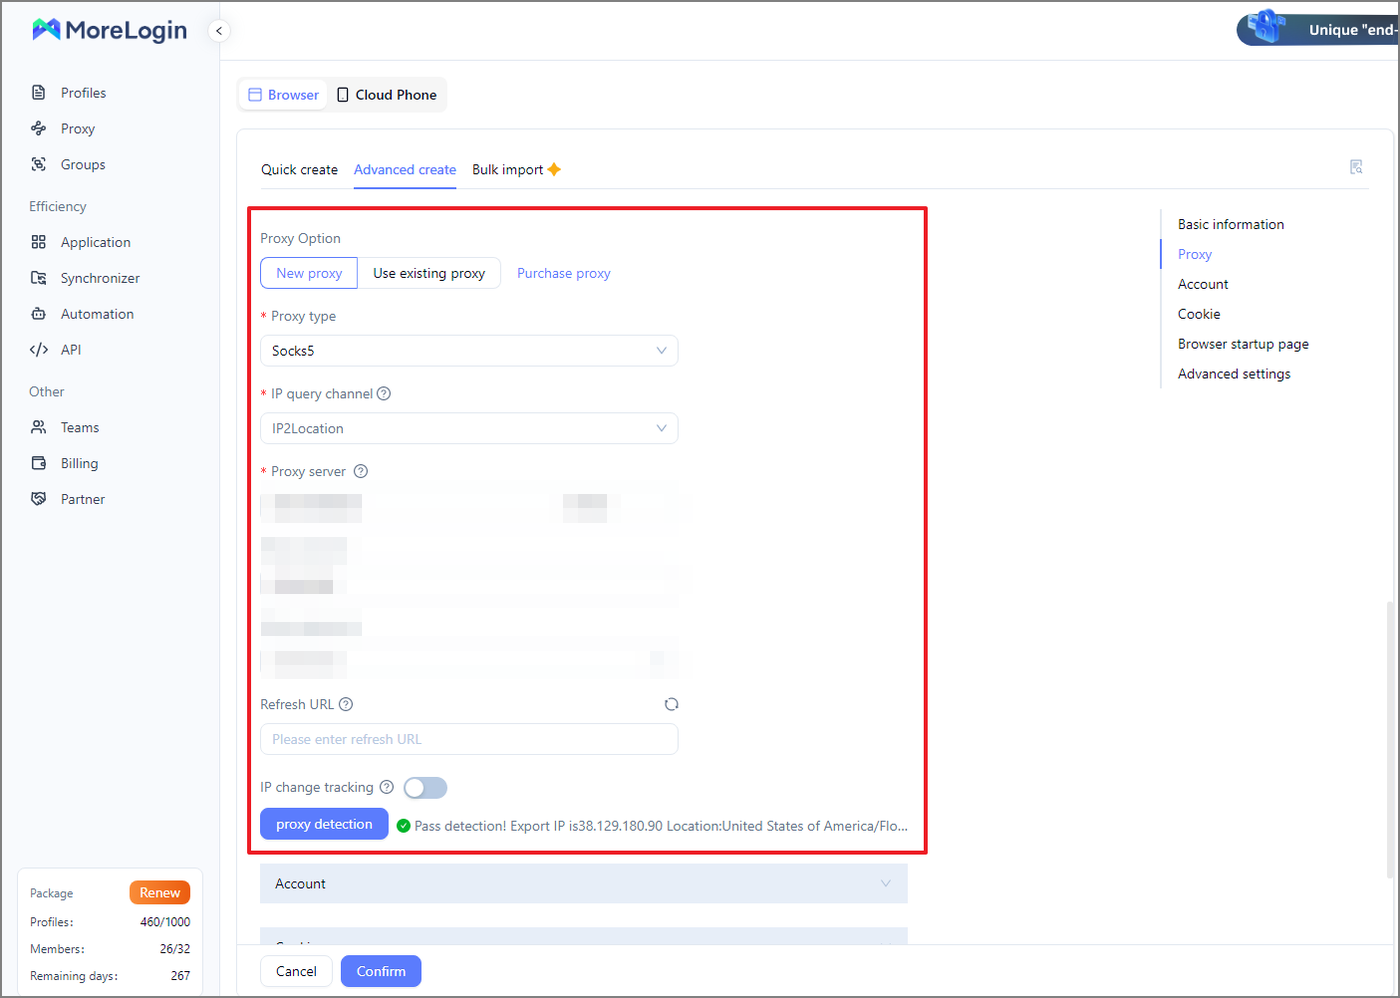Click the Renew package button
This screenshot has width=1400, height=998.
pyautogui.click(x=160, y=893)
